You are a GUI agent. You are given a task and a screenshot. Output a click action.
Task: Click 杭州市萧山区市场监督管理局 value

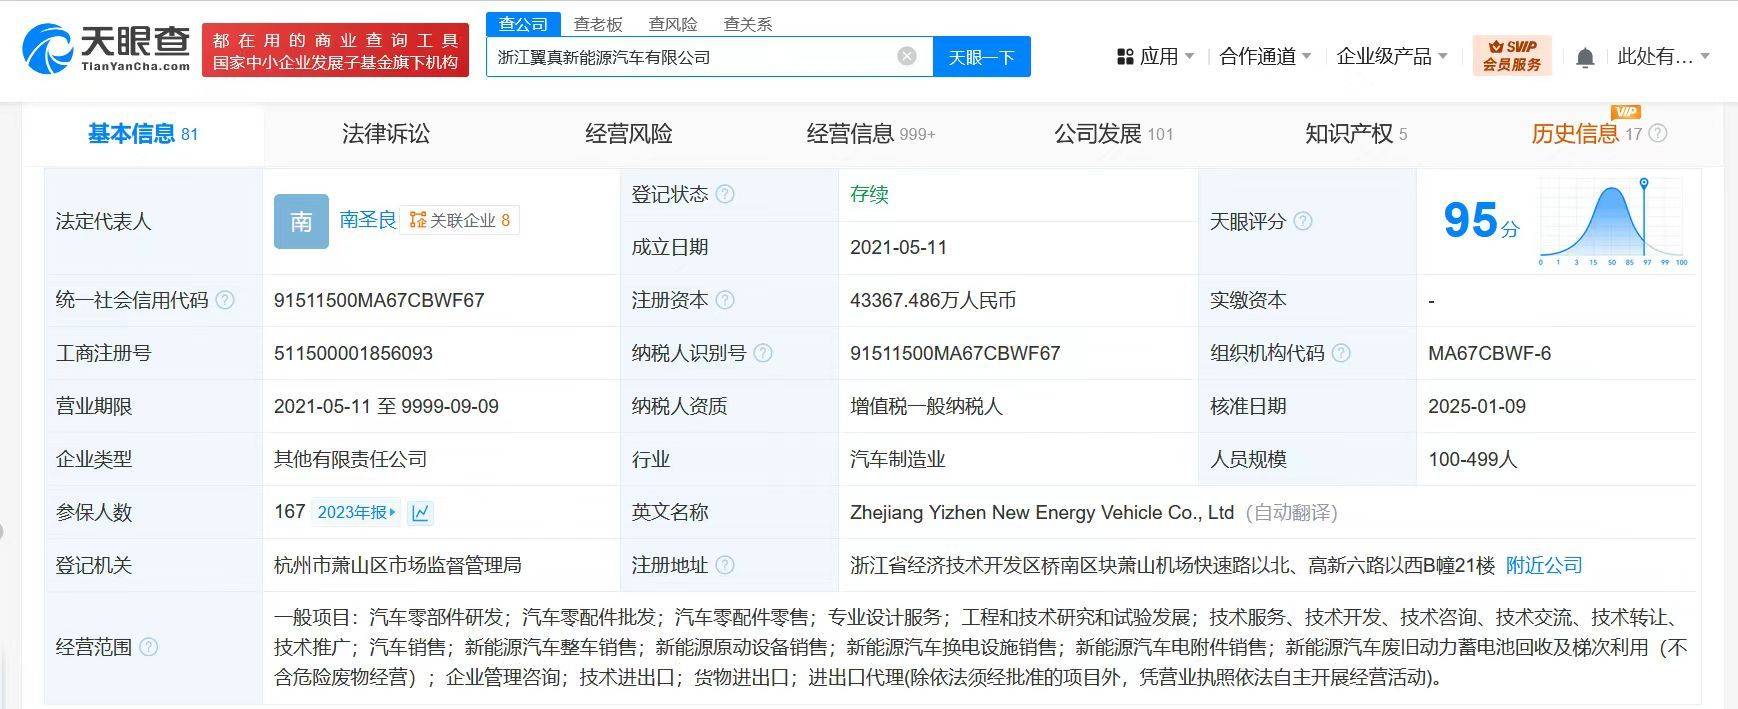(397, 565)
